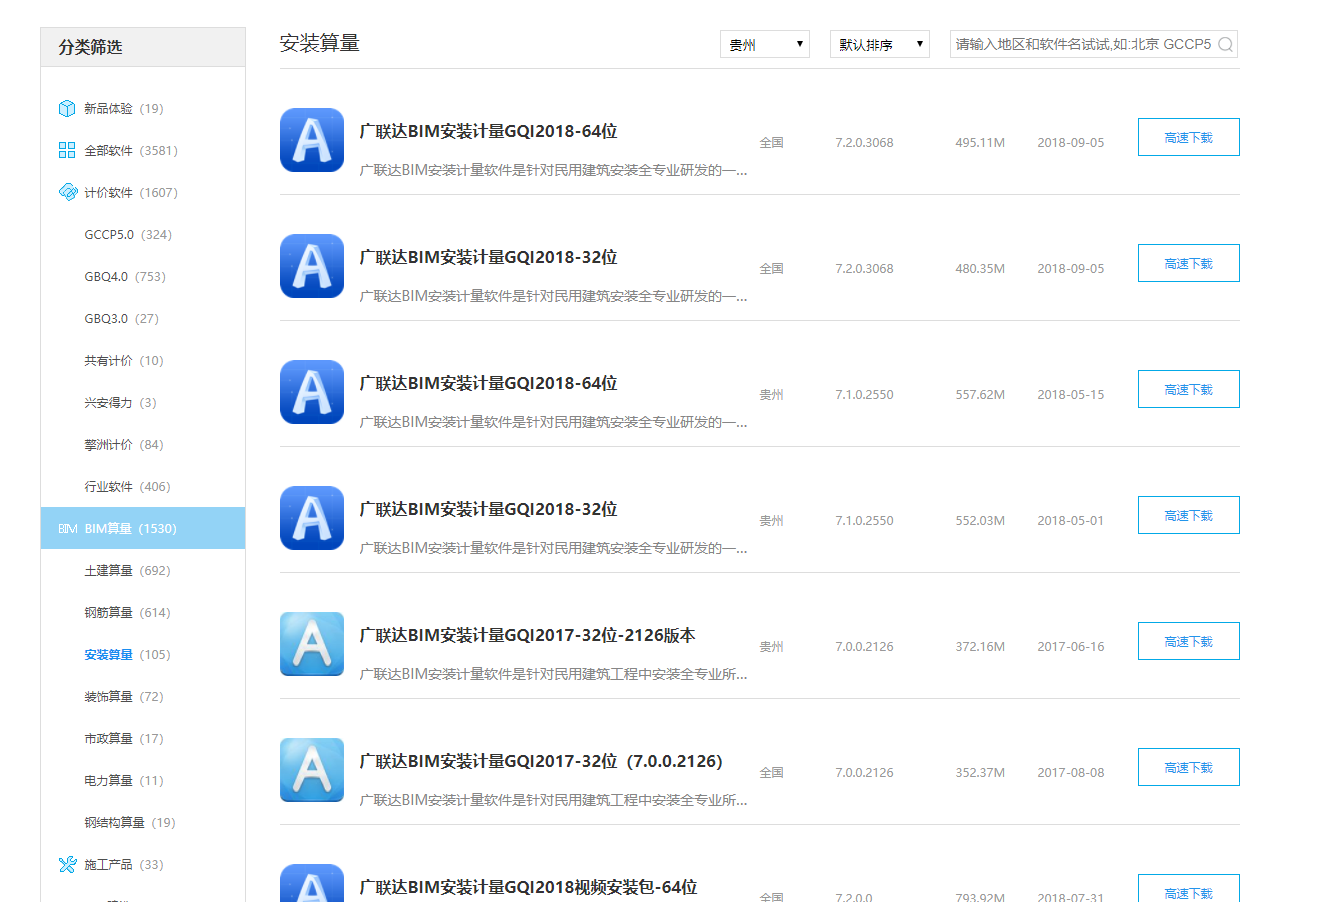Open title 广联达BIM安装计量GQI2017-32位-2126版本
This screenshot has width=1319, height=902.
point(527,635)
